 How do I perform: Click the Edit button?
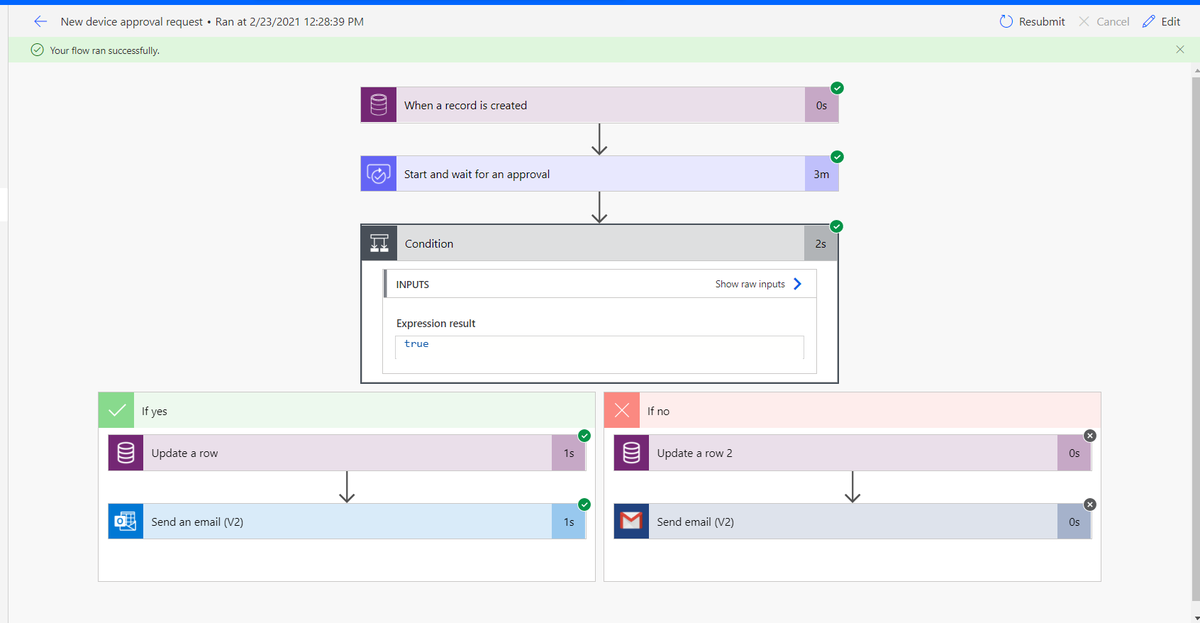(x=1160, y=21)
